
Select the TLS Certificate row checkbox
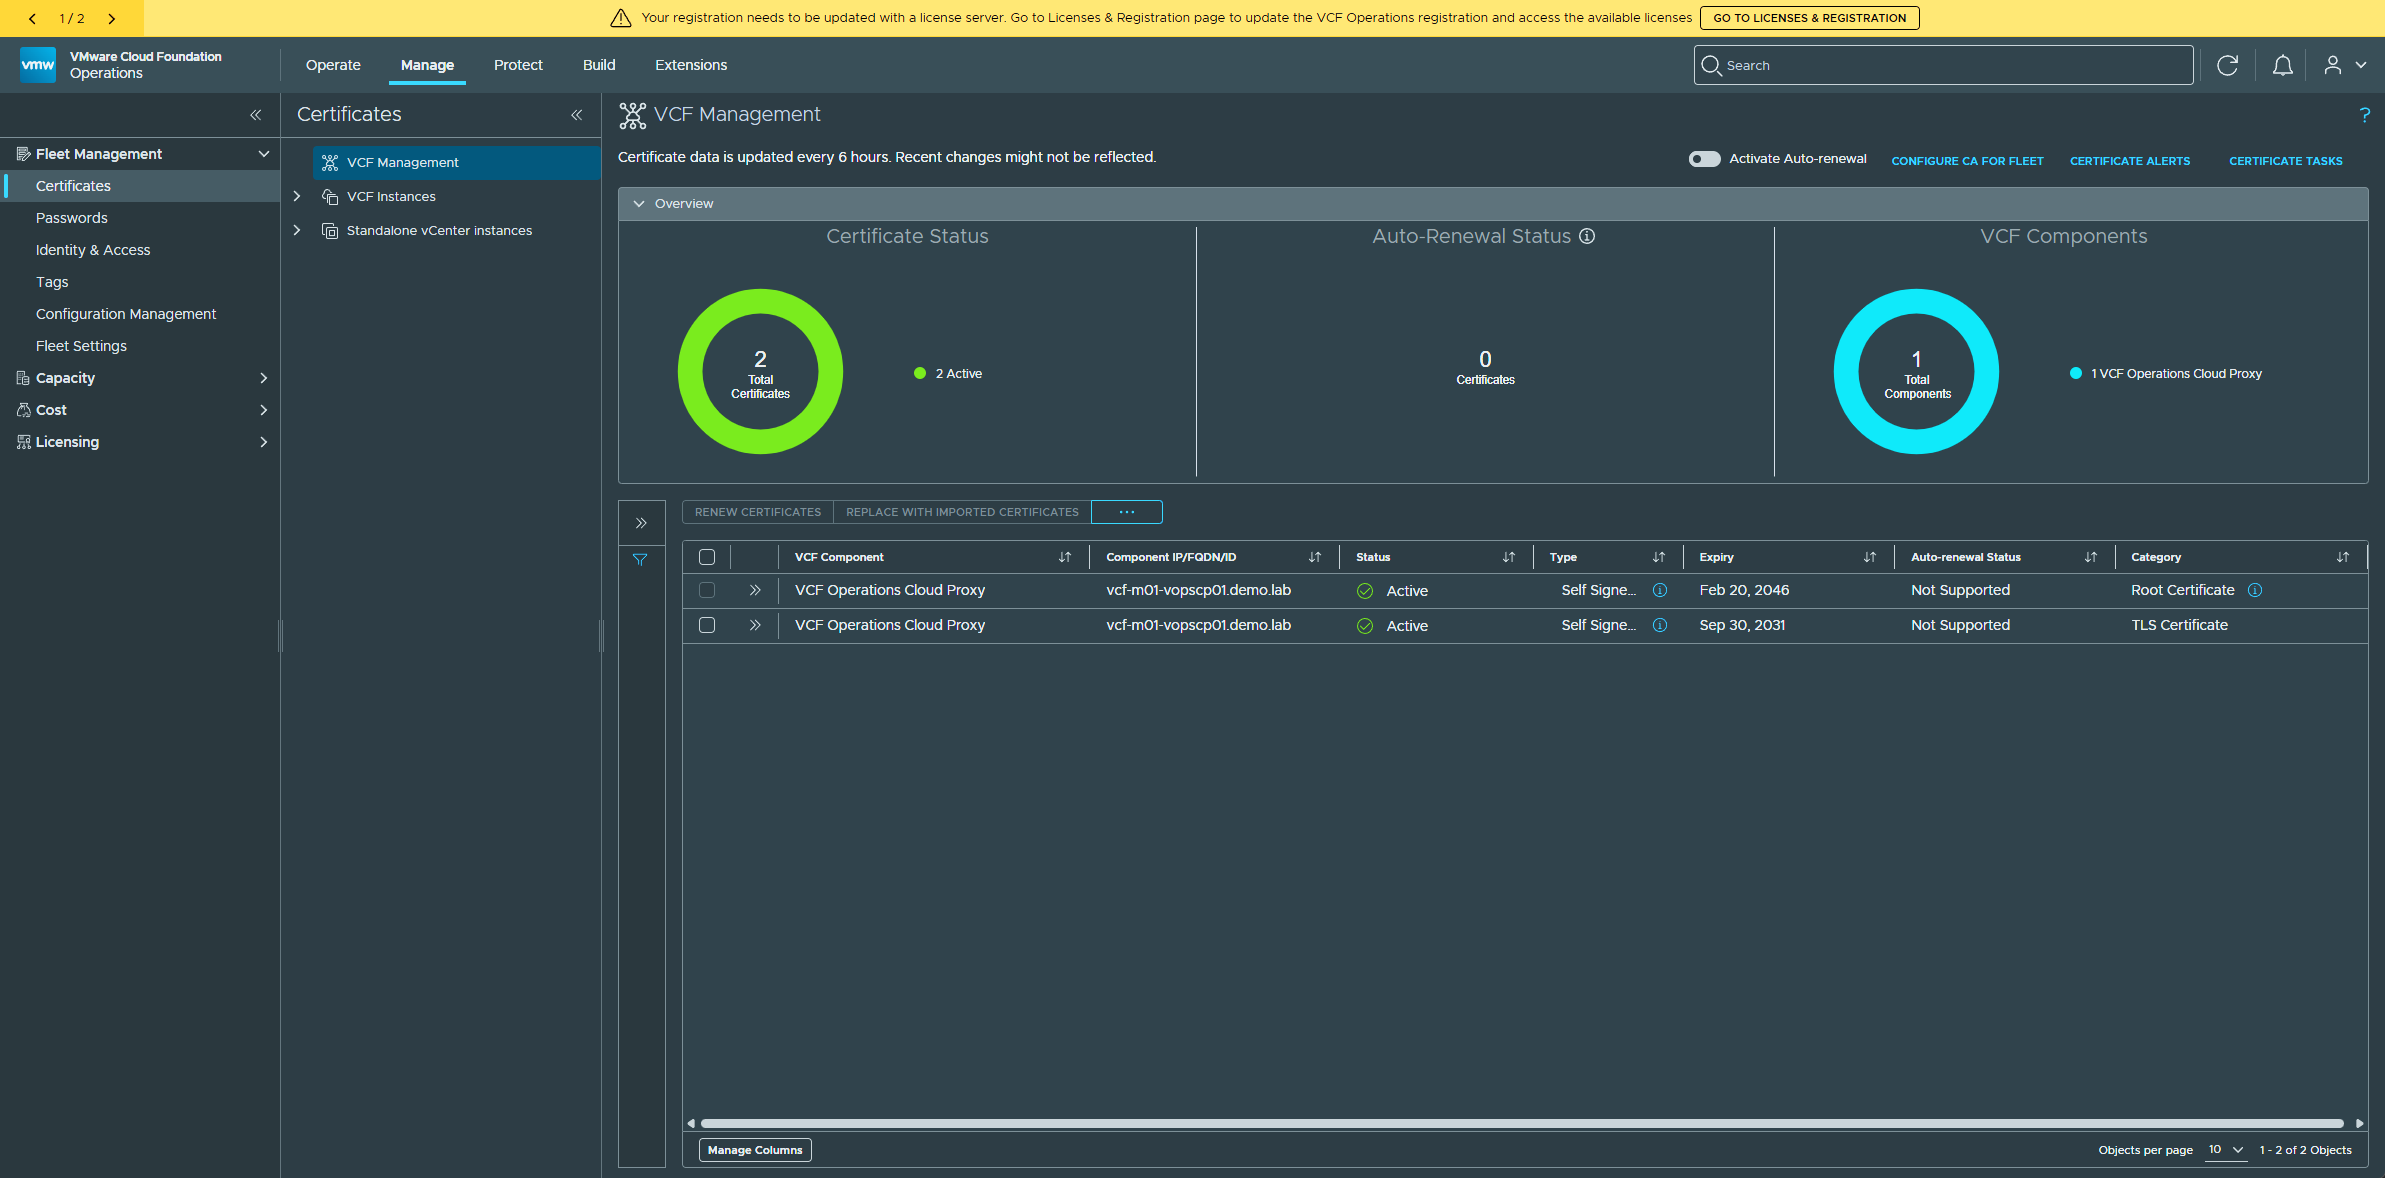707,625
